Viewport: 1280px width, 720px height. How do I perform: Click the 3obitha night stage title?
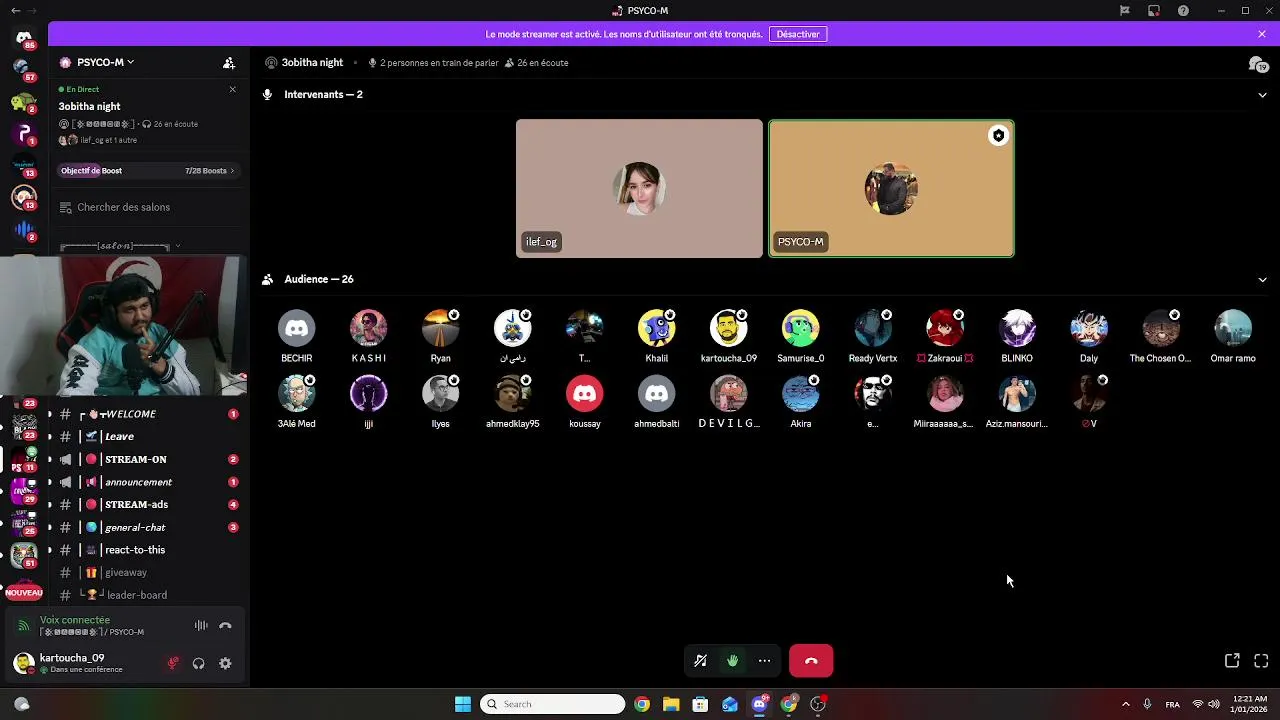(x=312, y=63)
